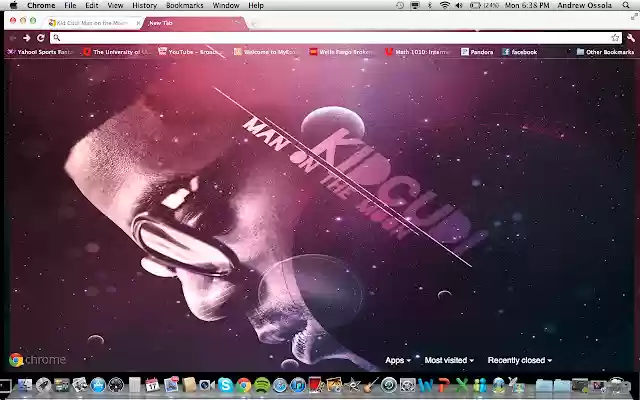Go forward with the forward arrow

27,38
